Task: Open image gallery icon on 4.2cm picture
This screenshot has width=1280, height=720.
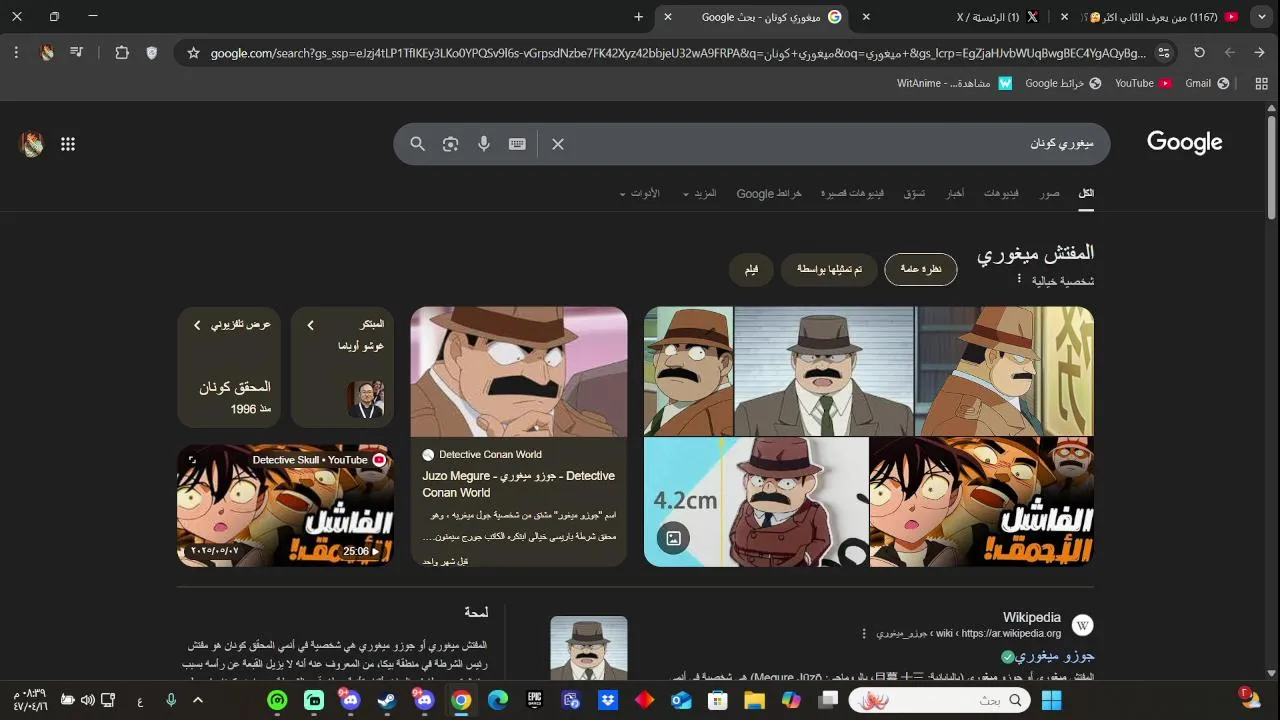Action: point(674,538)
